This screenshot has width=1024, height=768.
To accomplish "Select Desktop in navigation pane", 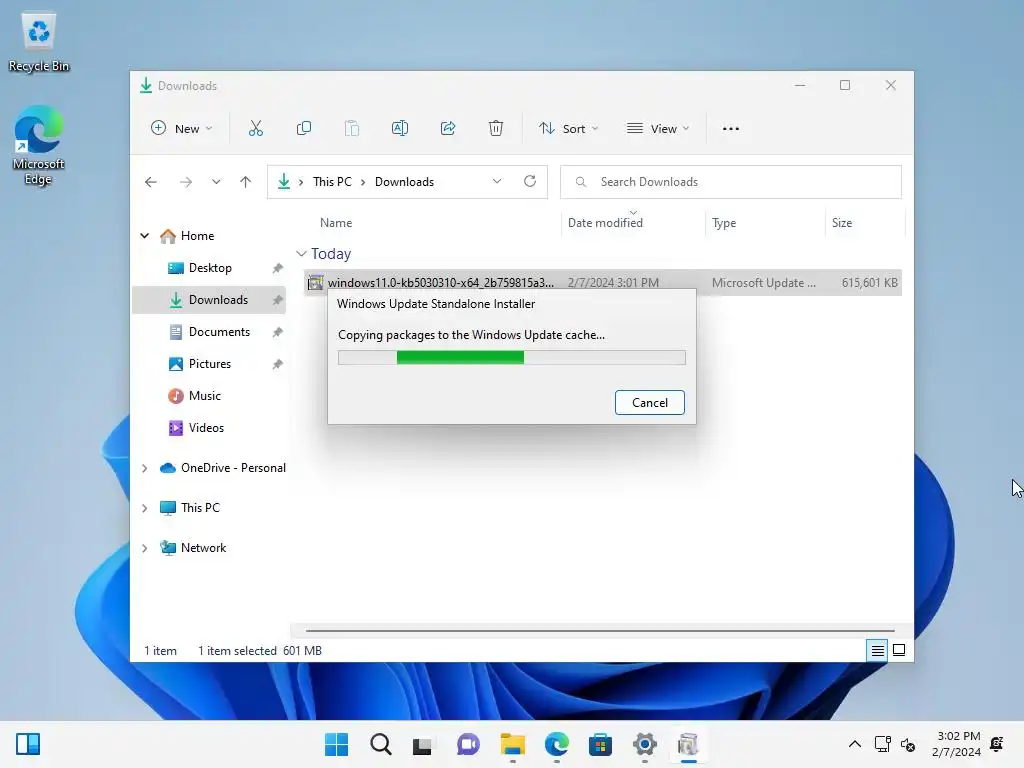I will [210, 268].
